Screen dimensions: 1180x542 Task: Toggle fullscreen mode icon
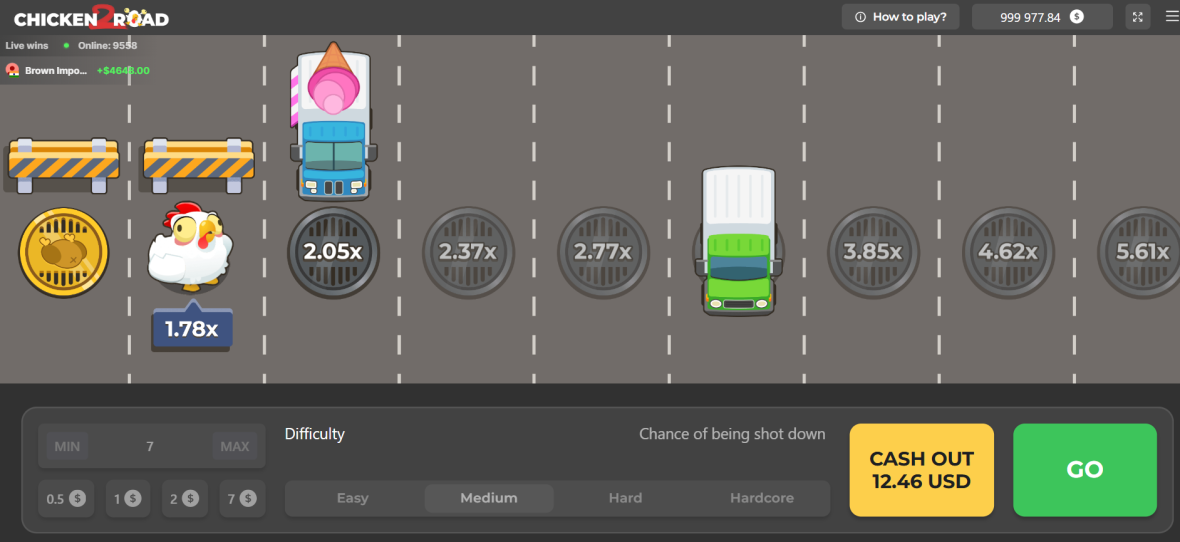click(x=1138, y=17)
